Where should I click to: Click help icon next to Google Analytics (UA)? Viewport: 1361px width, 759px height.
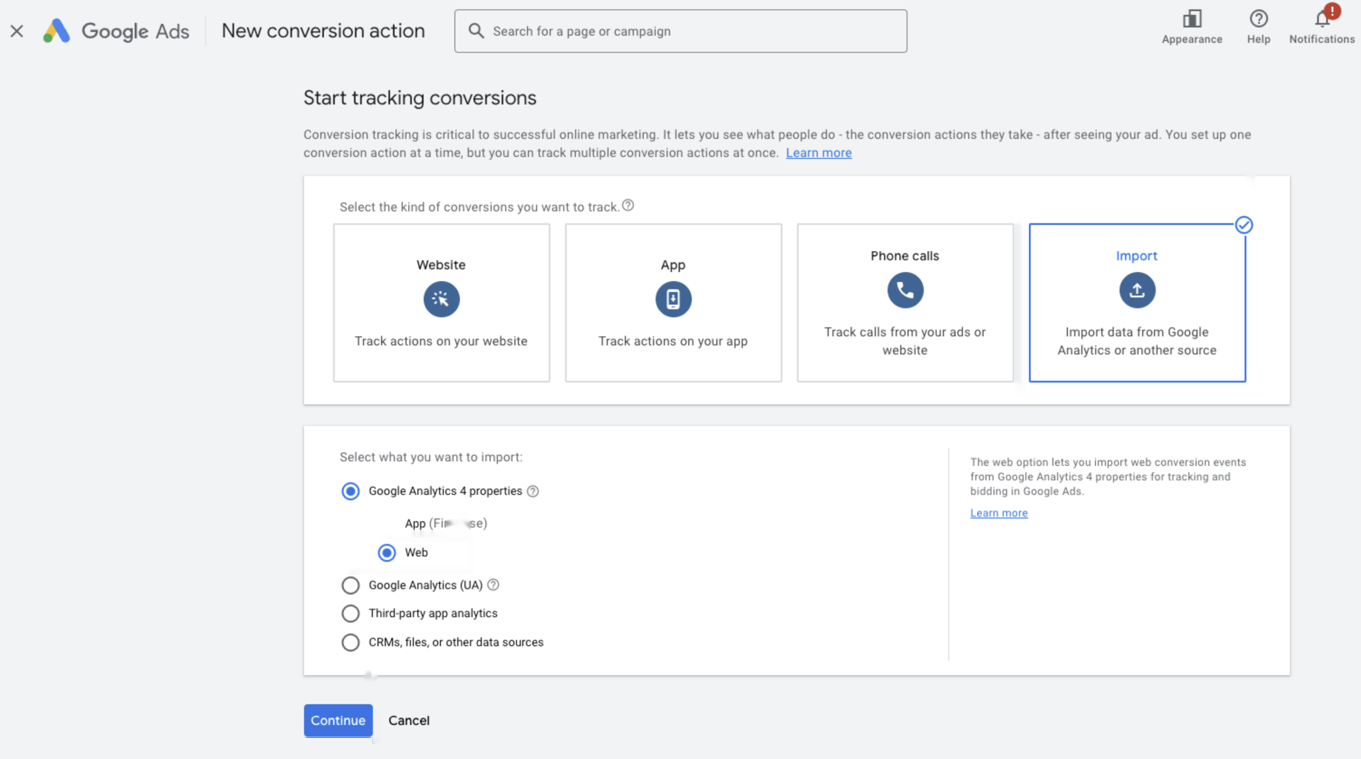tap(493, 585)
